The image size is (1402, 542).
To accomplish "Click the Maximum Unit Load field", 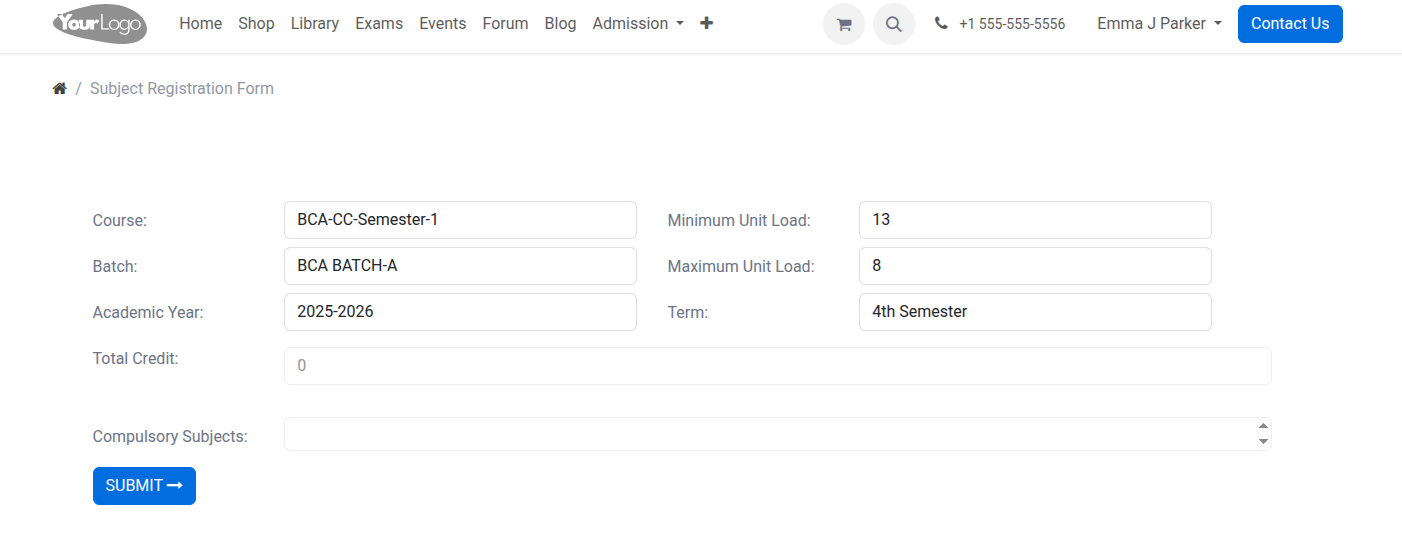I will coord(1035,266).
